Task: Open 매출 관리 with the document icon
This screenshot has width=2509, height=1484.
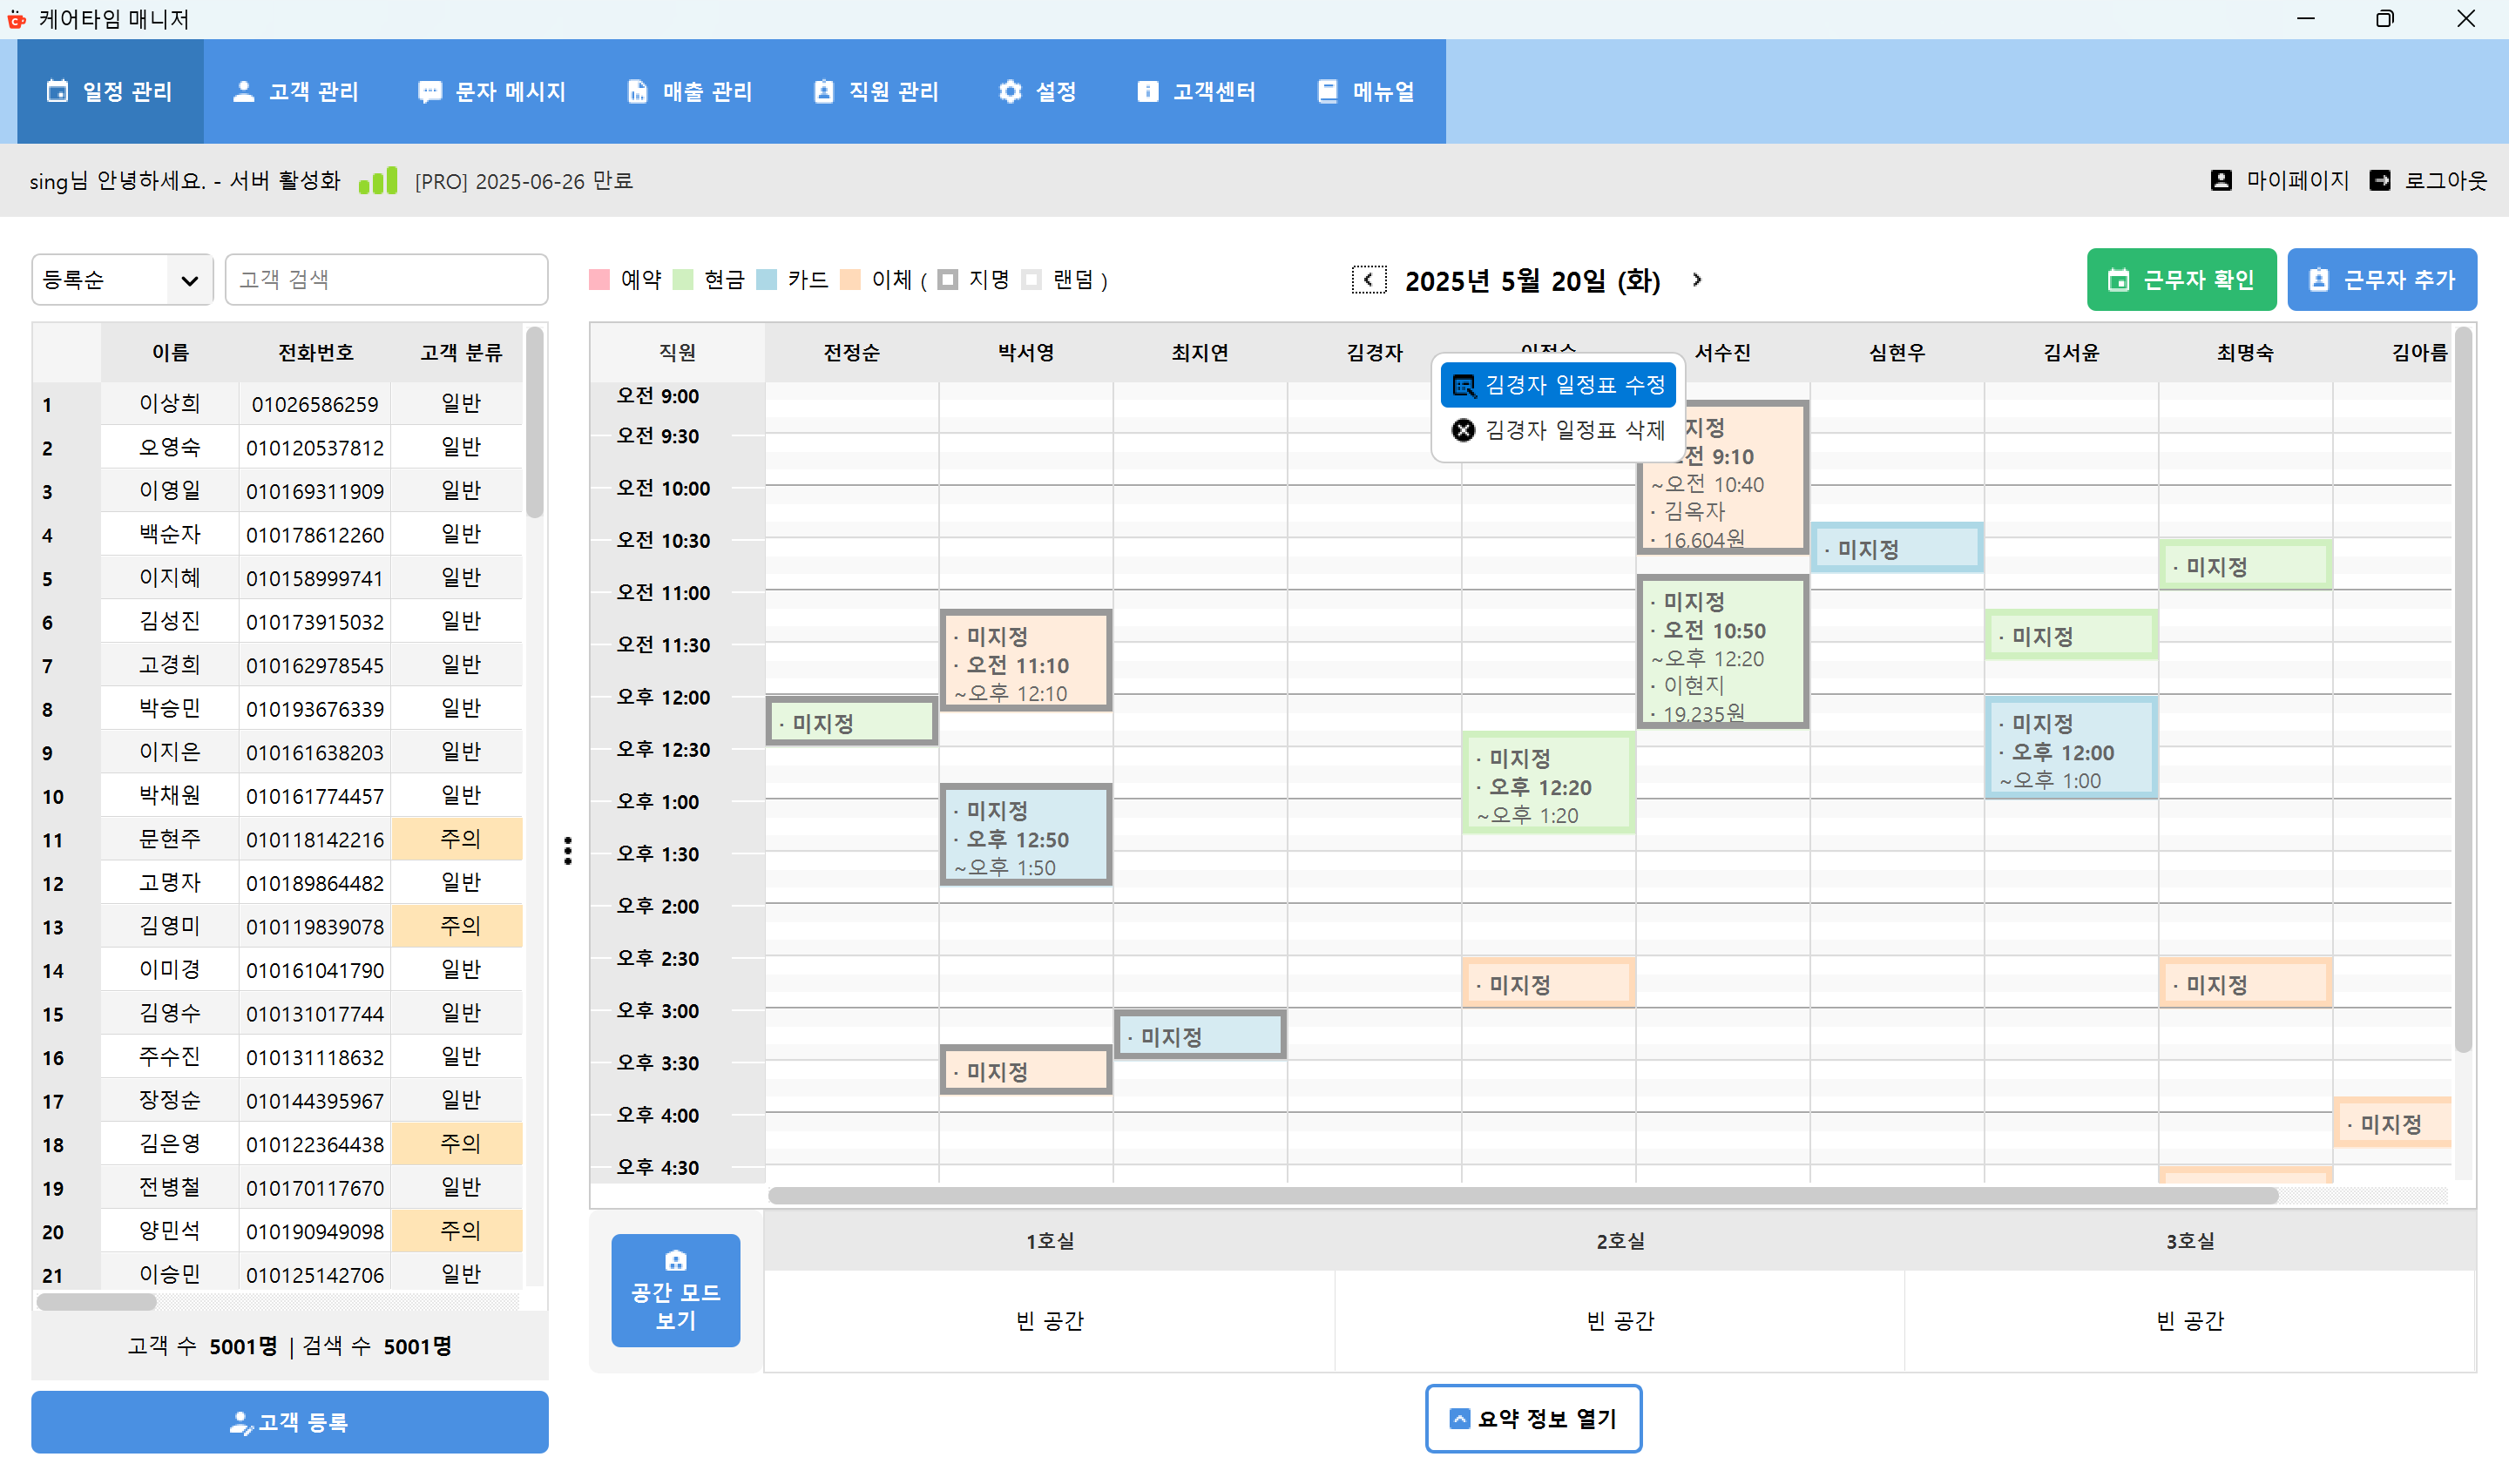Action: (637, 91)
